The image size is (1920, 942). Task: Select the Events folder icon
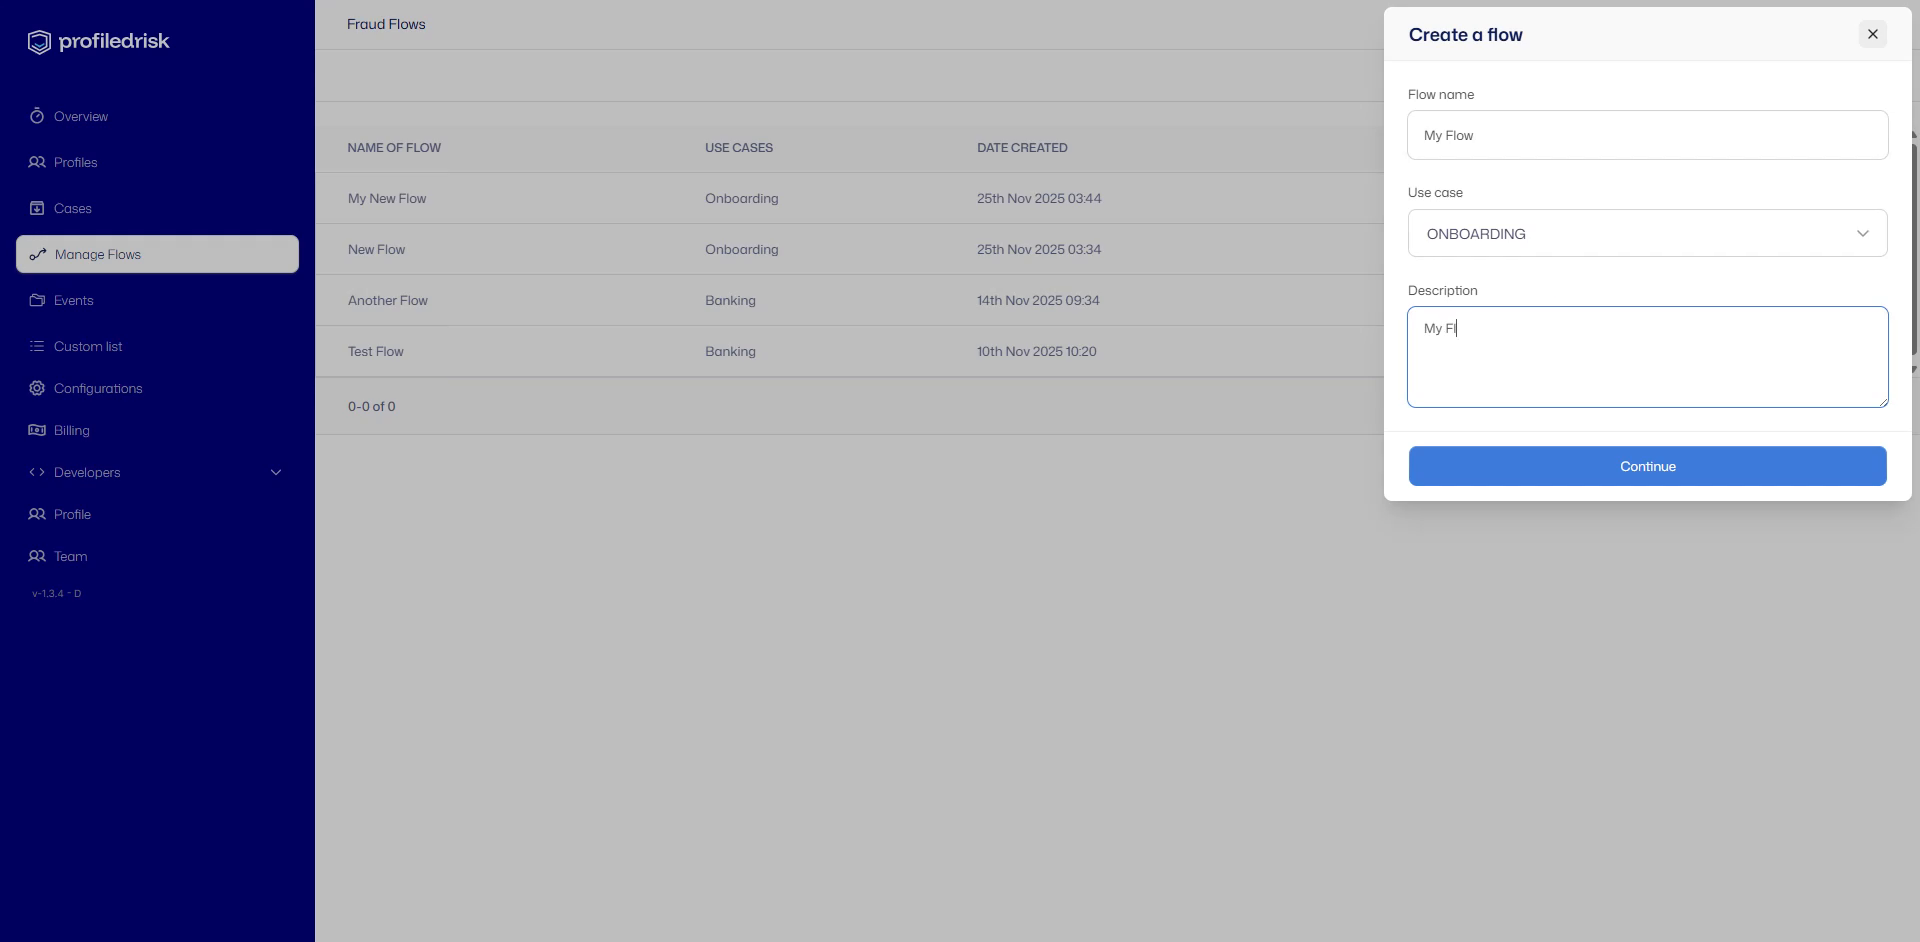(36, 300)
